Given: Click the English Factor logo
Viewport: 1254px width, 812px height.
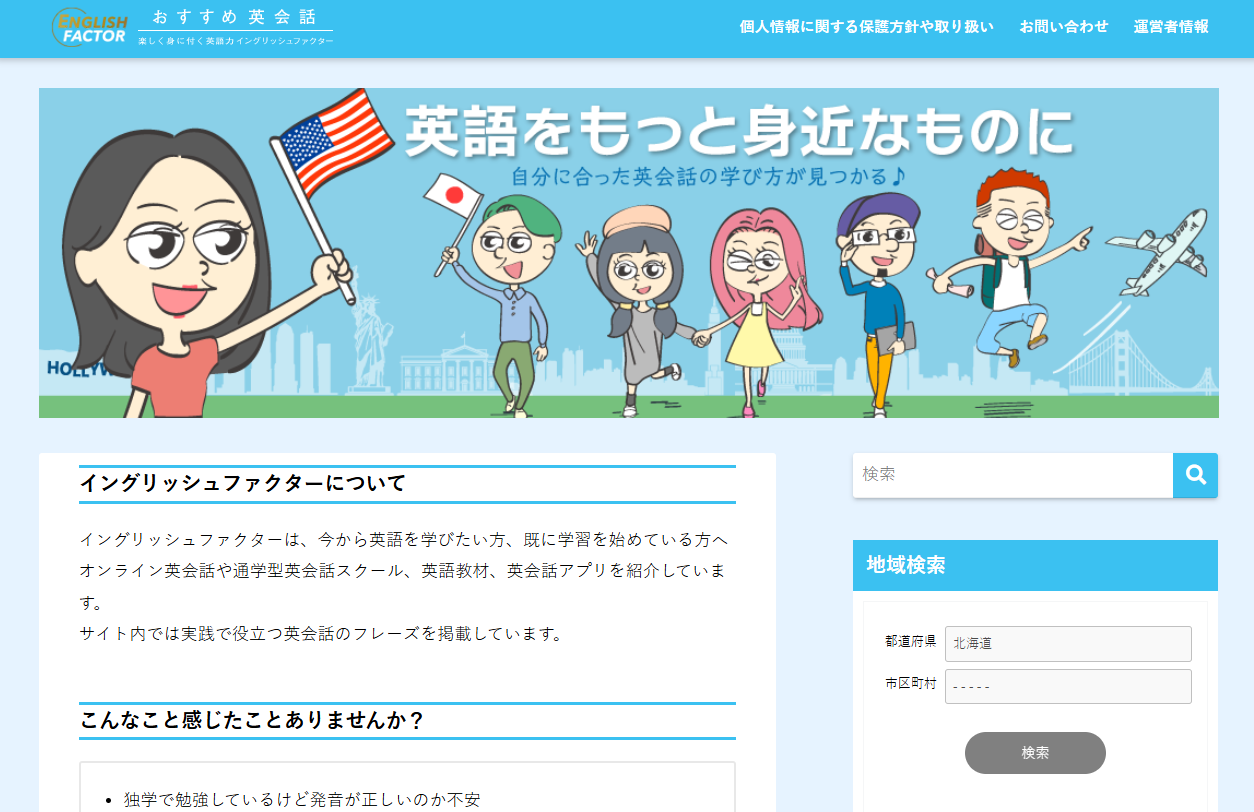Looking at the screenshot, I should tap(90, 28).
